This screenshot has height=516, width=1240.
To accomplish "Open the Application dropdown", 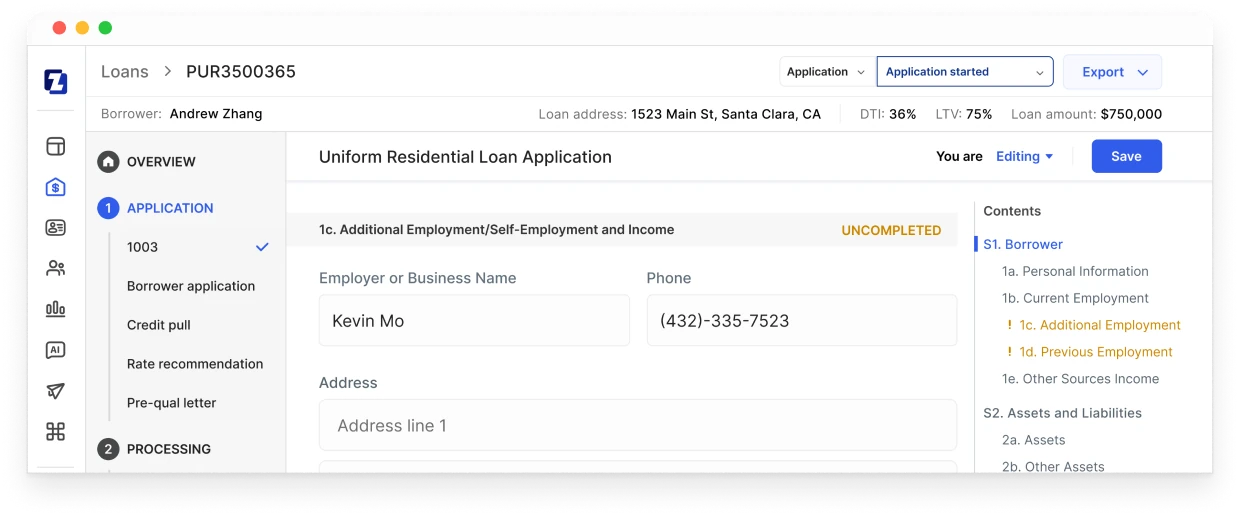I will click(826, 72).
